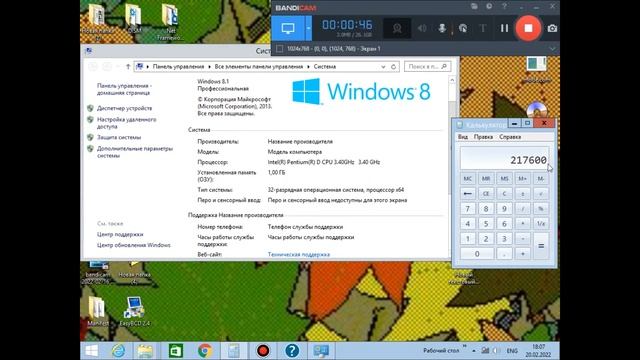
Task: Click the Control Panel search field
Action: click(427, 67)
